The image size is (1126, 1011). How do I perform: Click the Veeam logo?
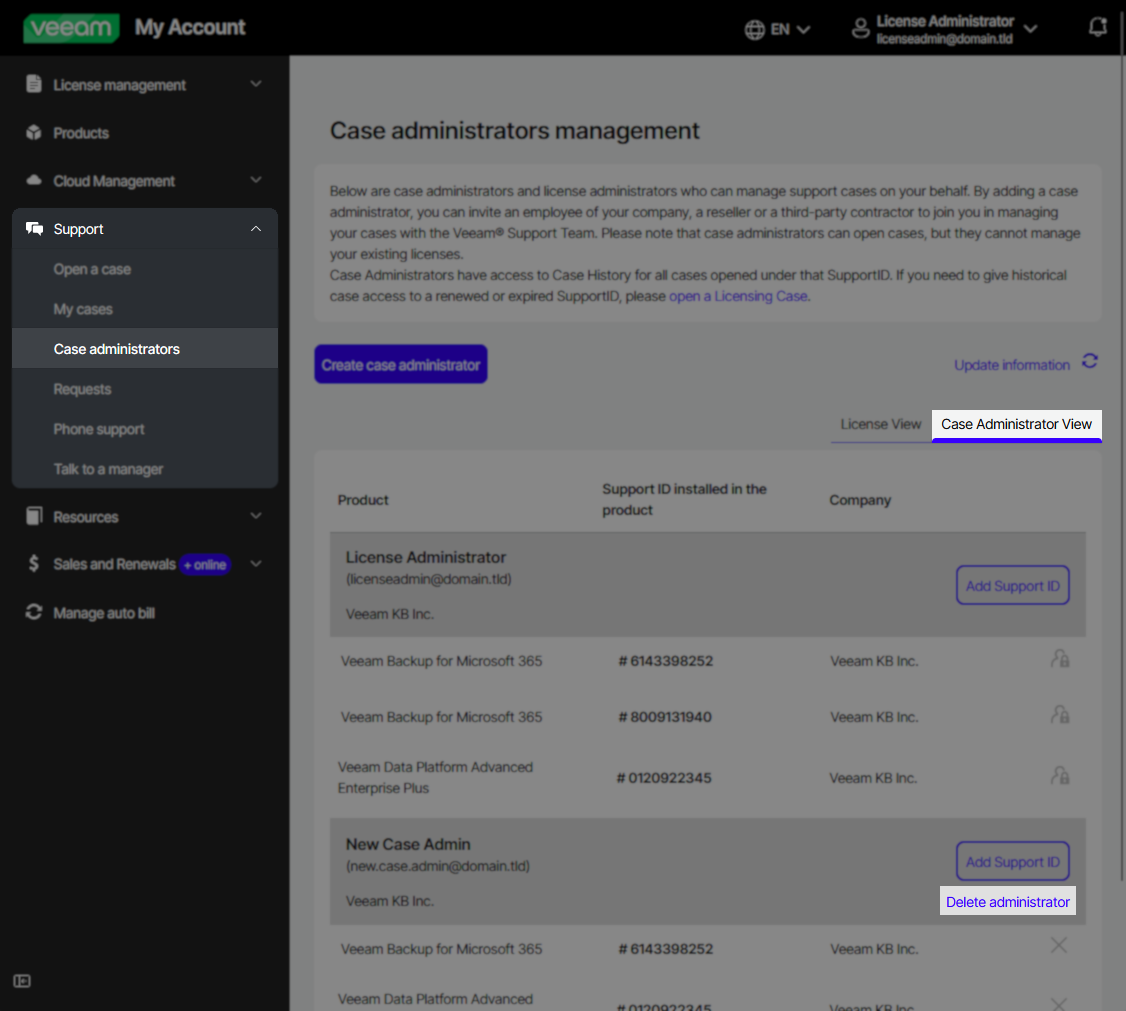pyautogui.click(x=70, y=27)
